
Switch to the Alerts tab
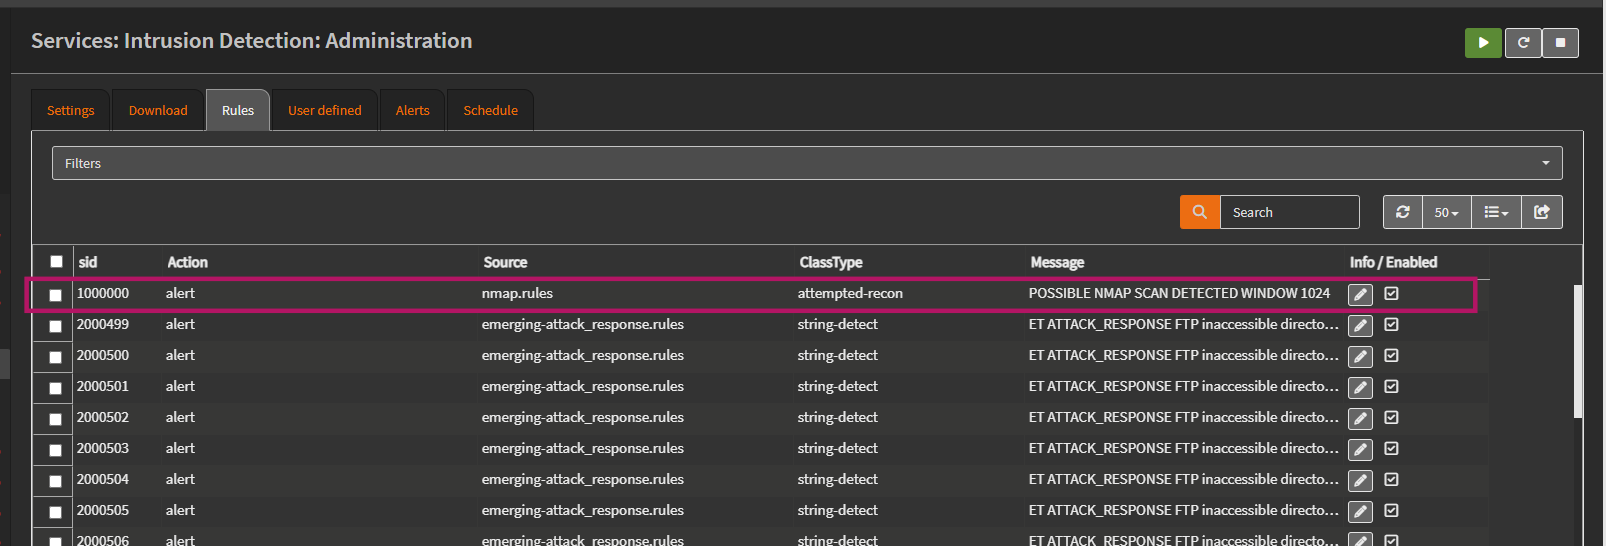(412, 110)
